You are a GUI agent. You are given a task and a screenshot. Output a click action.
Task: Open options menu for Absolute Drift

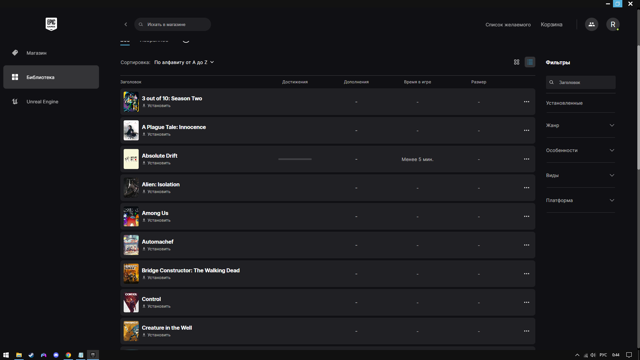coord(527,159)
